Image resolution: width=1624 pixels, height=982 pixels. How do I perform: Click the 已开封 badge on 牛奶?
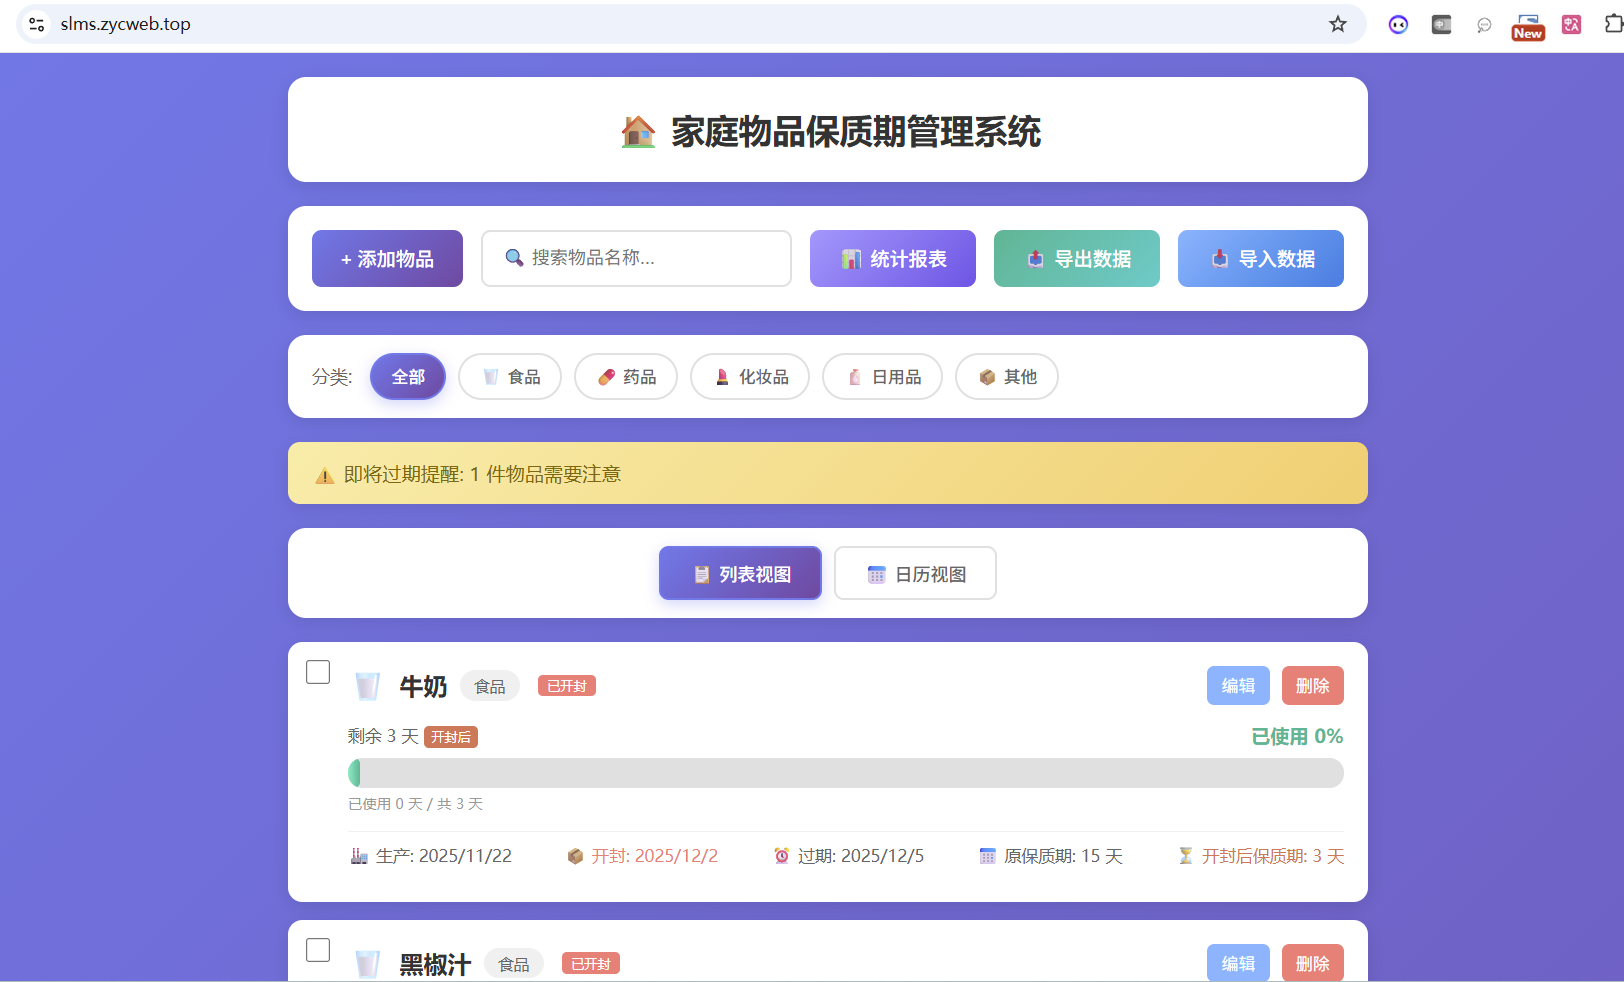(x=567, y=686)
